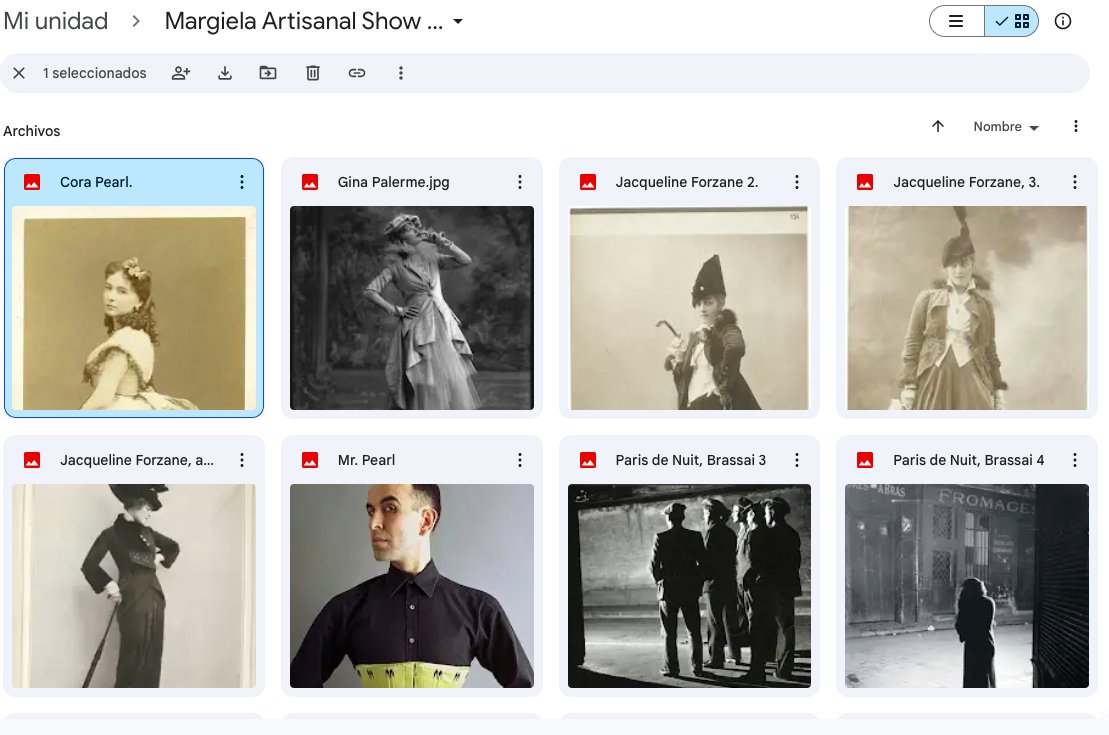Open Jacqueline Forzane, 3. options menu

pos(1075,182)
